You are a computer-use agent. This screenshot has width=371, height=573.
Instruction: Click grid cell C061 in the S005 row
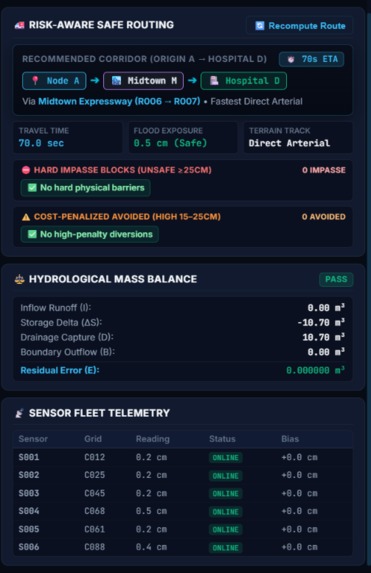coord(95,529)
